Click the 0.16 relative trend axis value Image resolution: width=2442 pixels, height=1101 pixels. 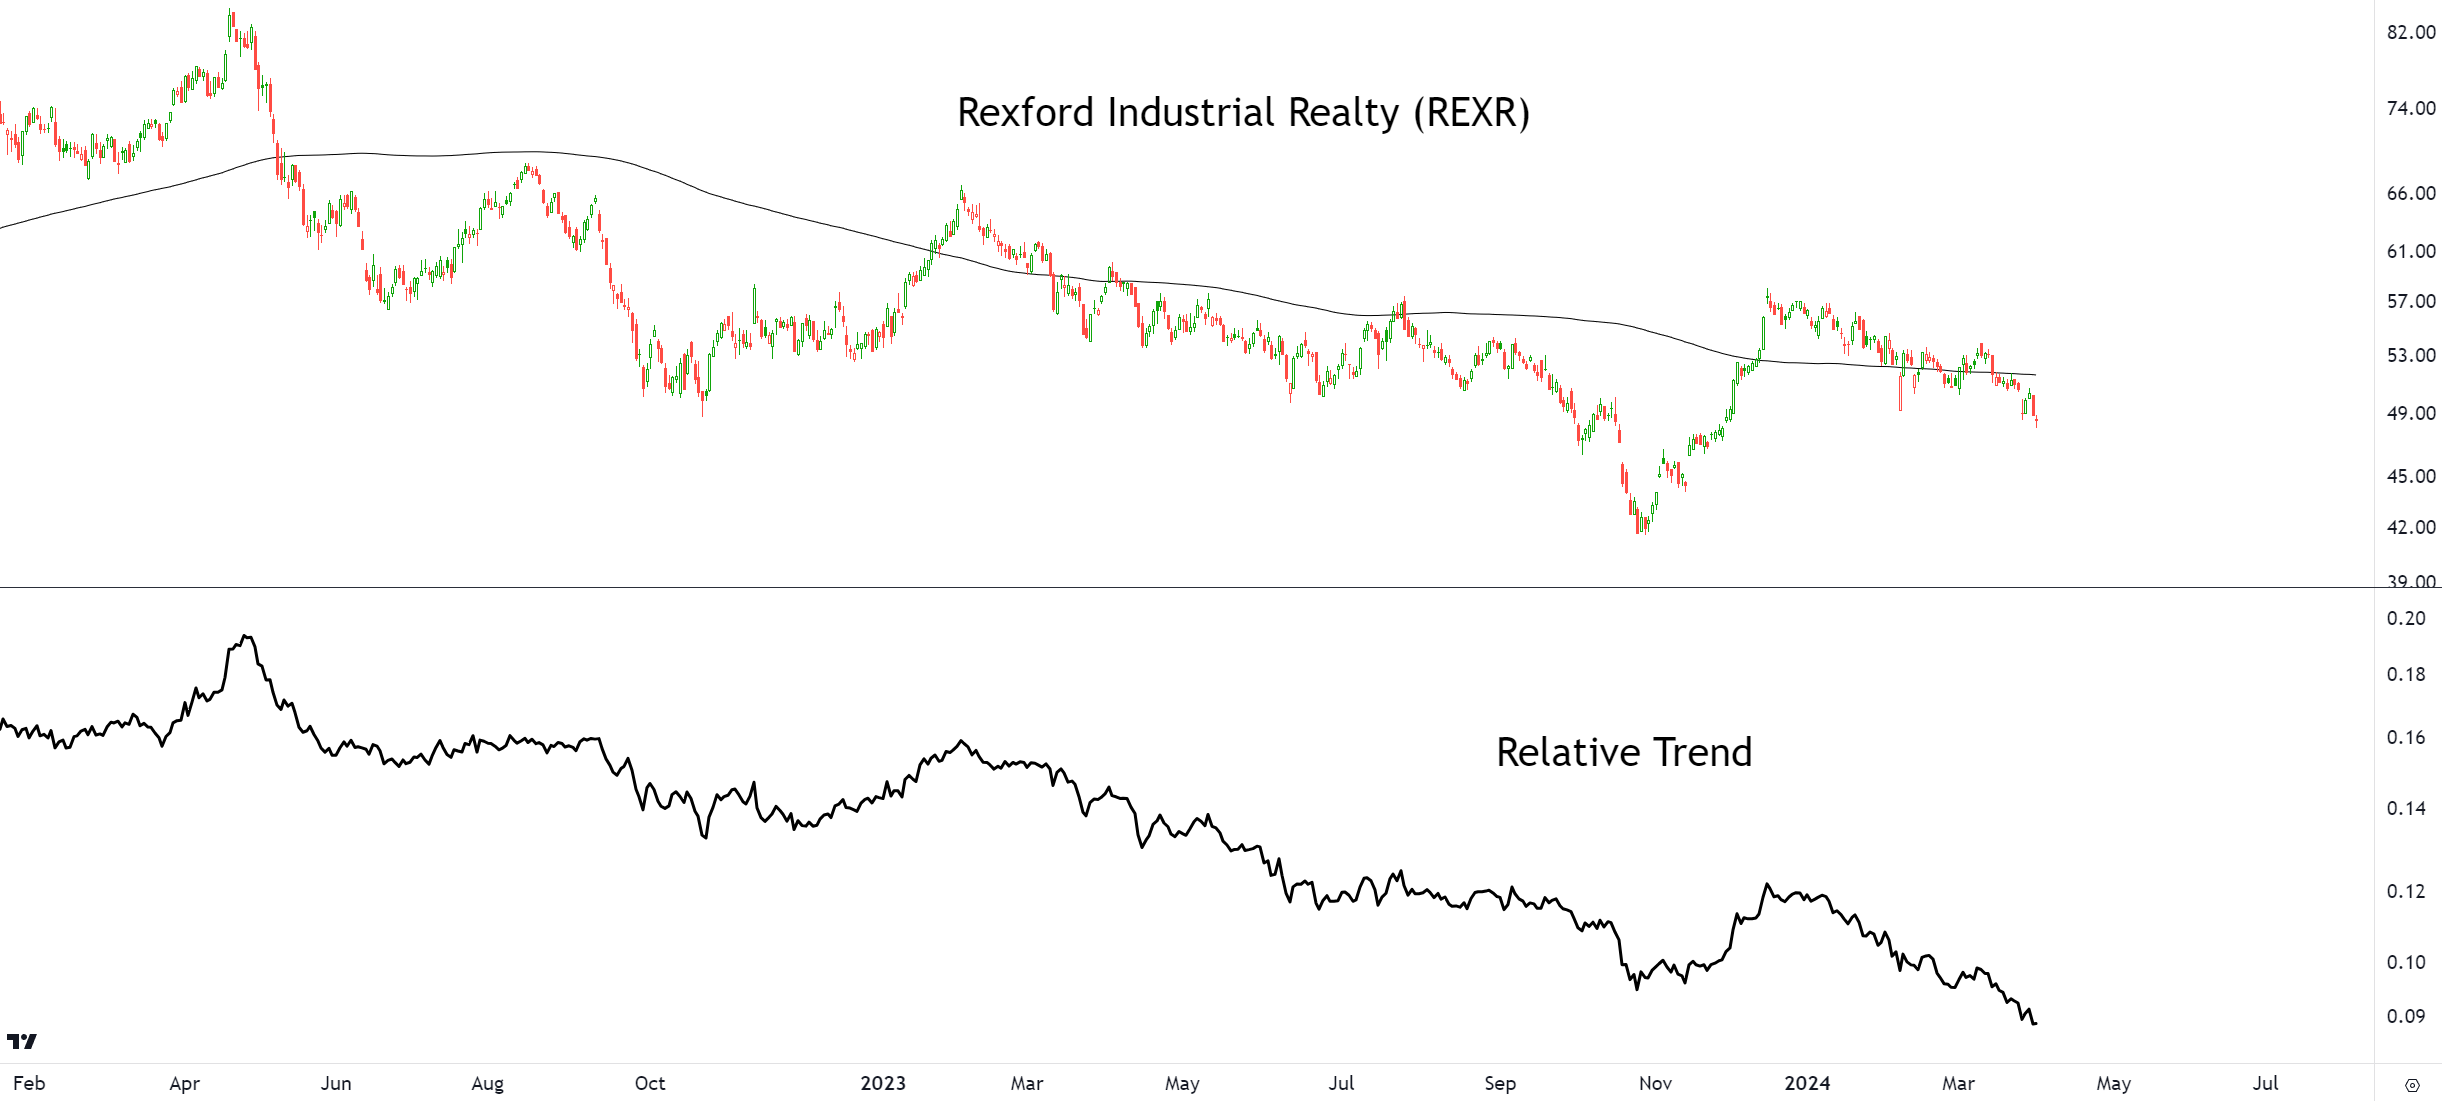[x=2406, y=737]
